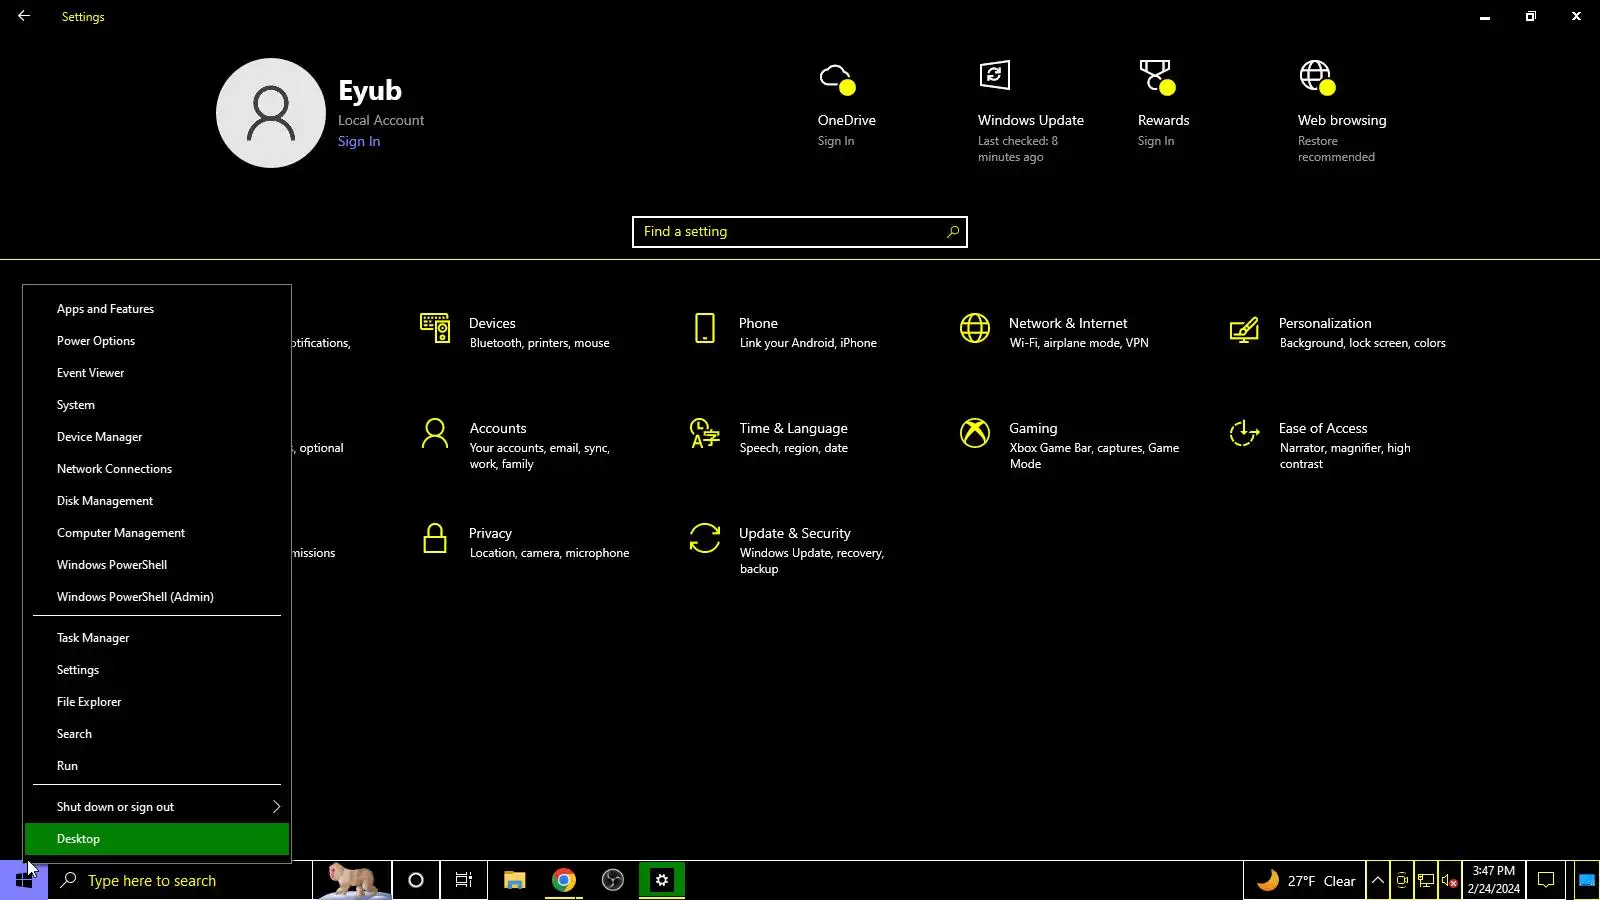Open Time & Language settings label

point(794,428)
